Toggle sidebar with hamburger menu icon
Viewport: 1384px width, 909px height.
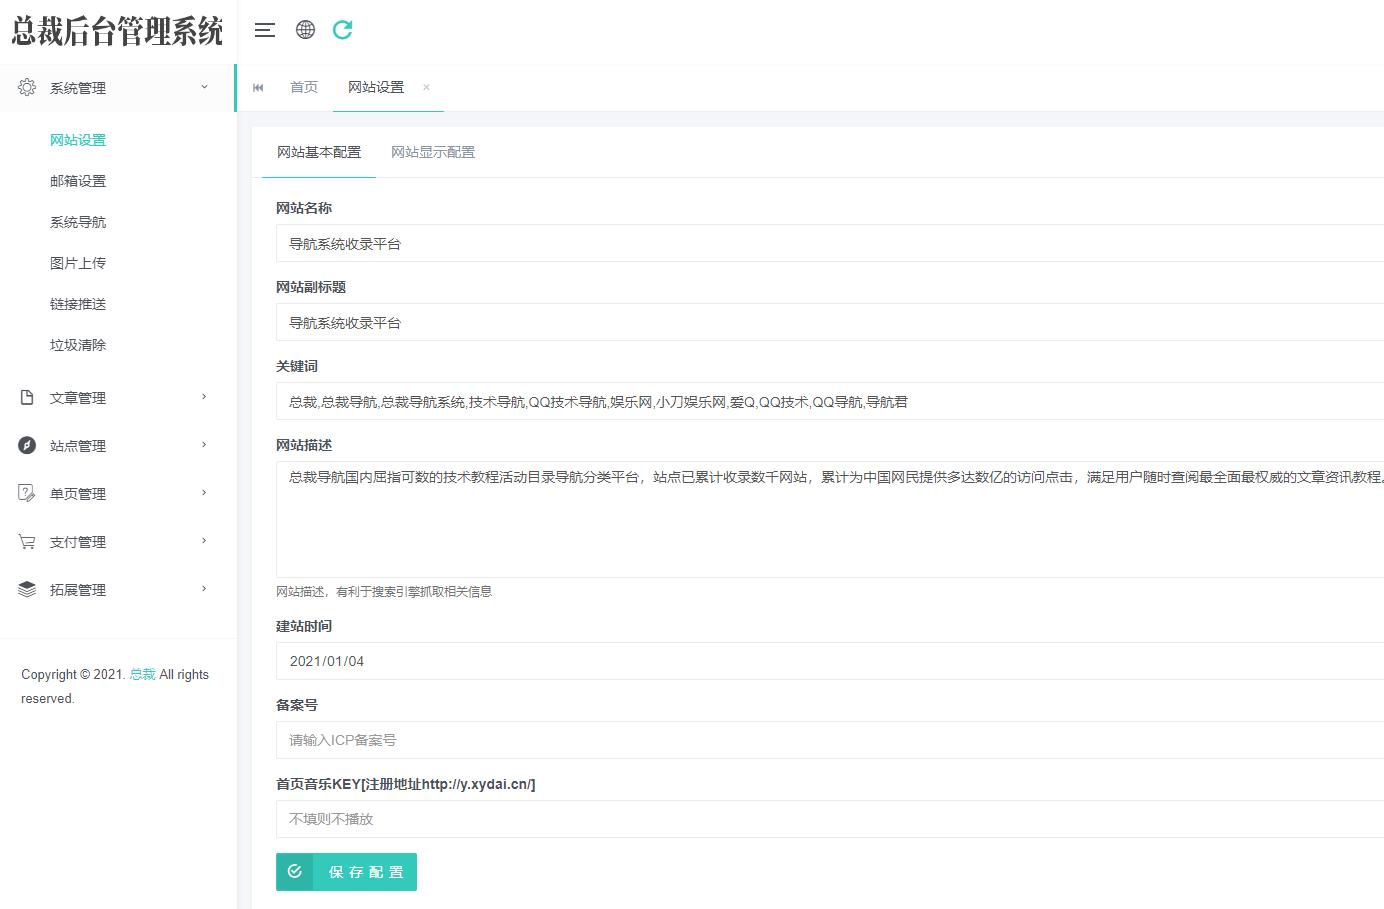click(x=264, y=30)
